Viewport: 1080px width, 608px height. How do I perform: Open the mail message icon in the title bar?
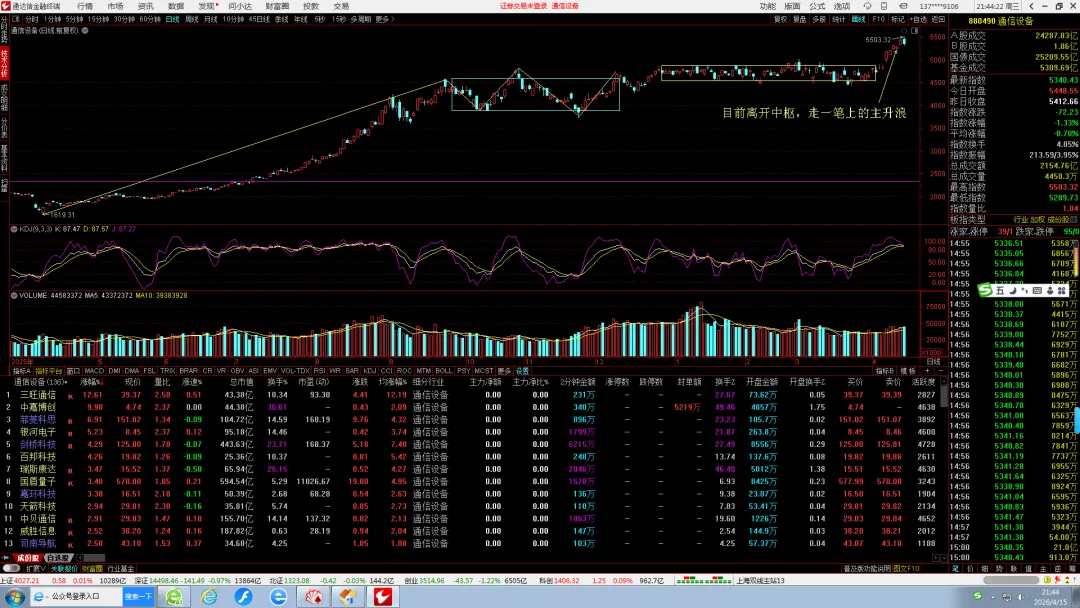pos(903,6)
